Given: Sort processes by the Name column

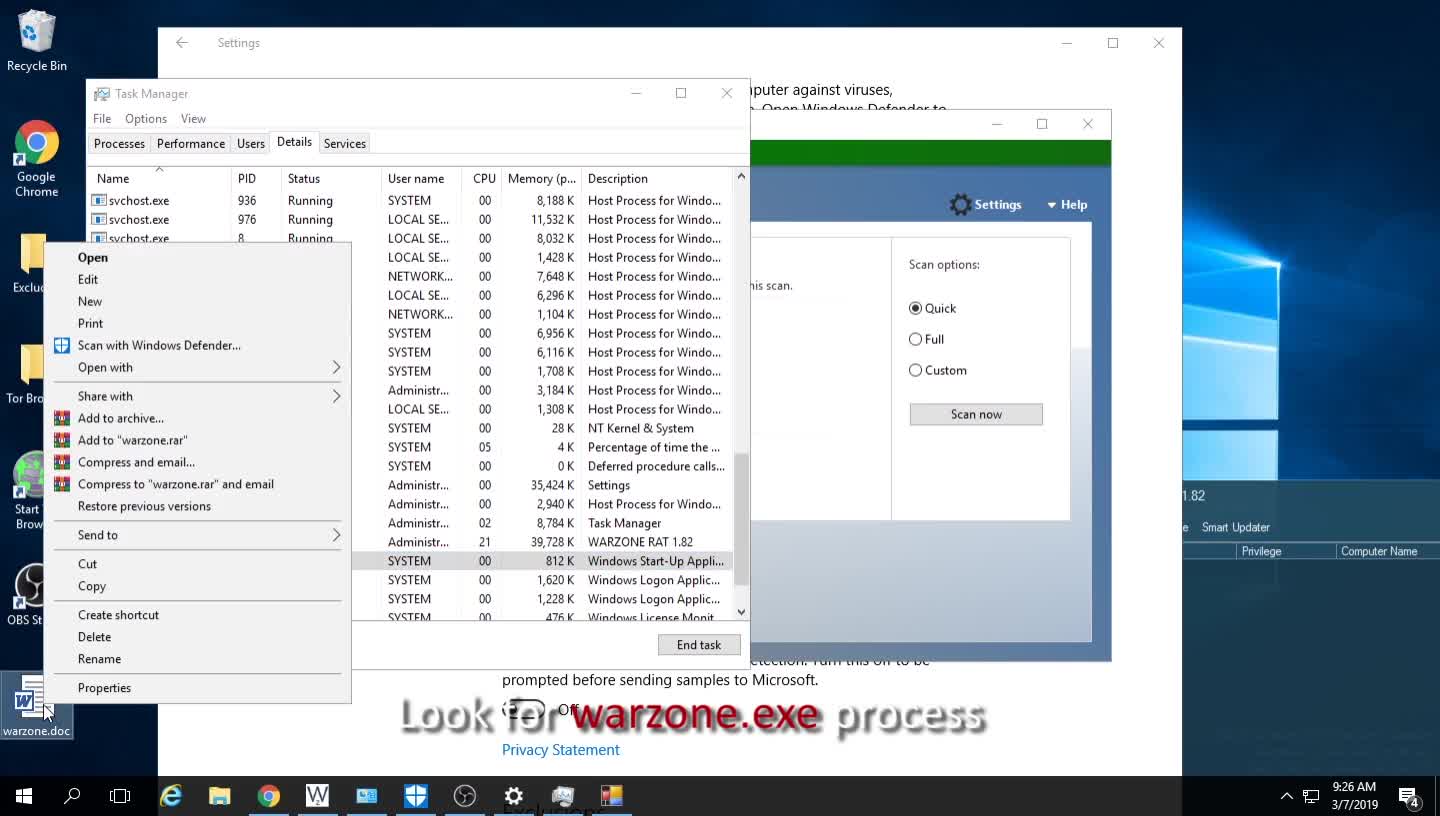Looking at the screenshot, I should (x=159, y=178).
